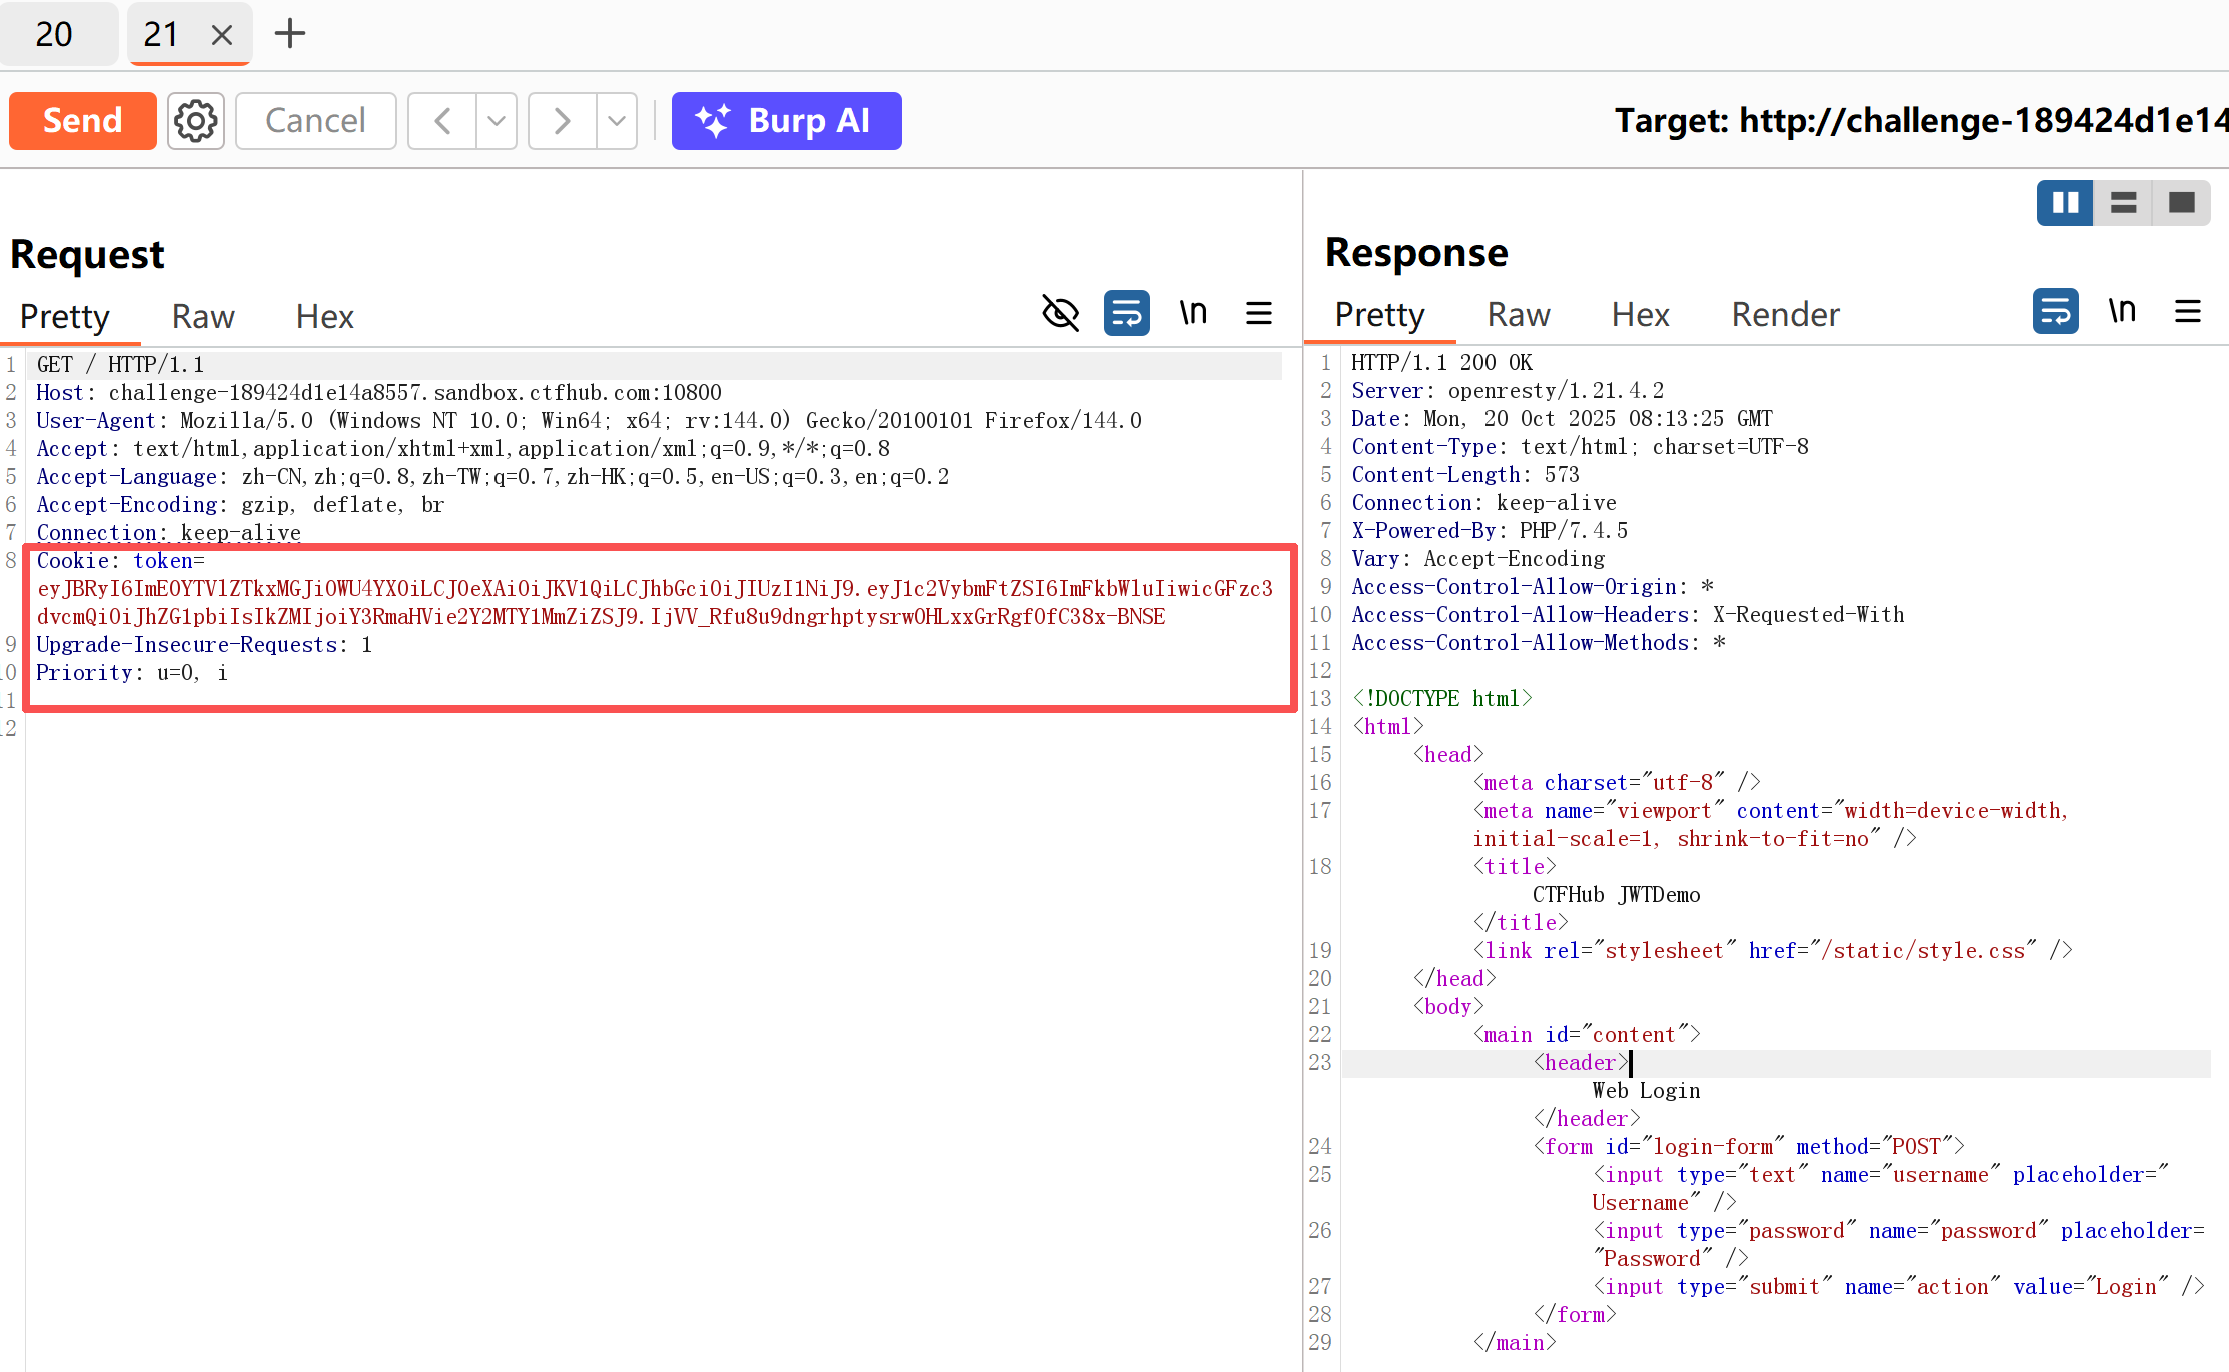Toggle line wrap in Request panel
The height and width of the screenshot is (1372, 2229).
(x=1126, y=314)
